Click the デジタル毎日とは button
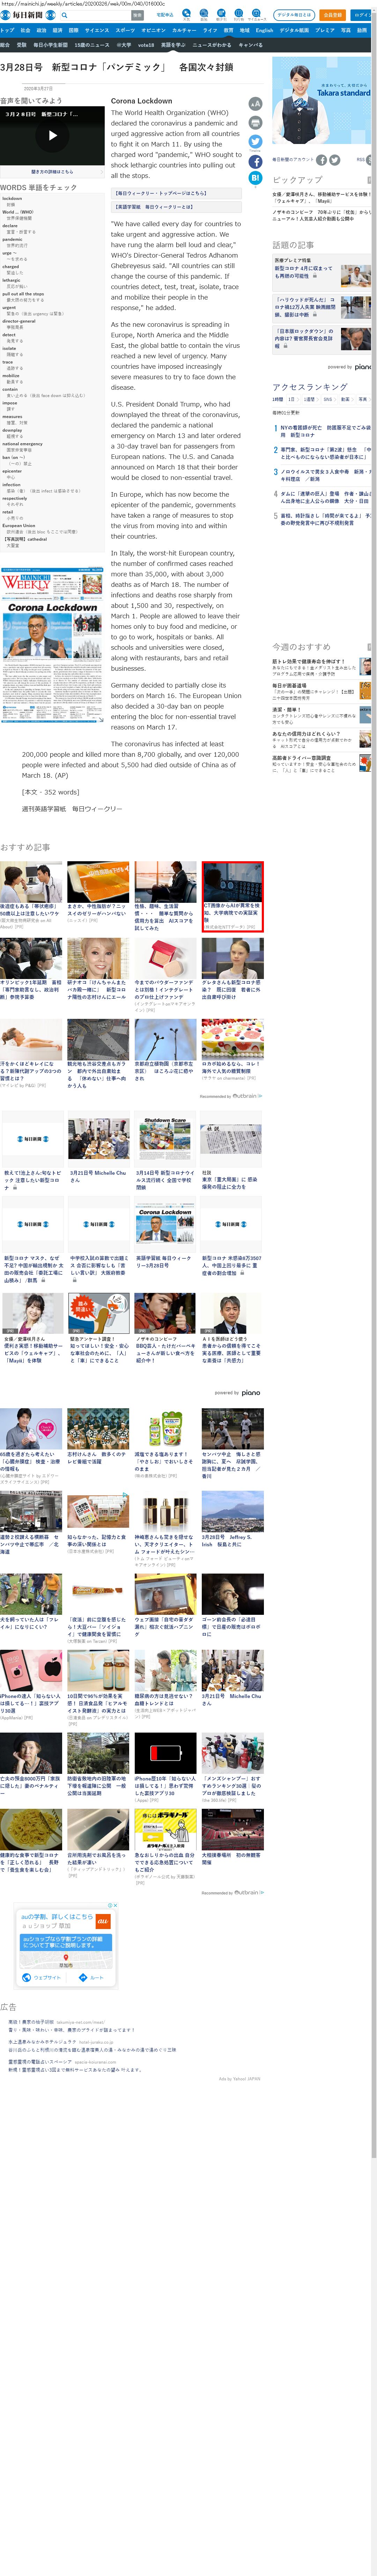 pyautogui.click(x=294, y=15)
